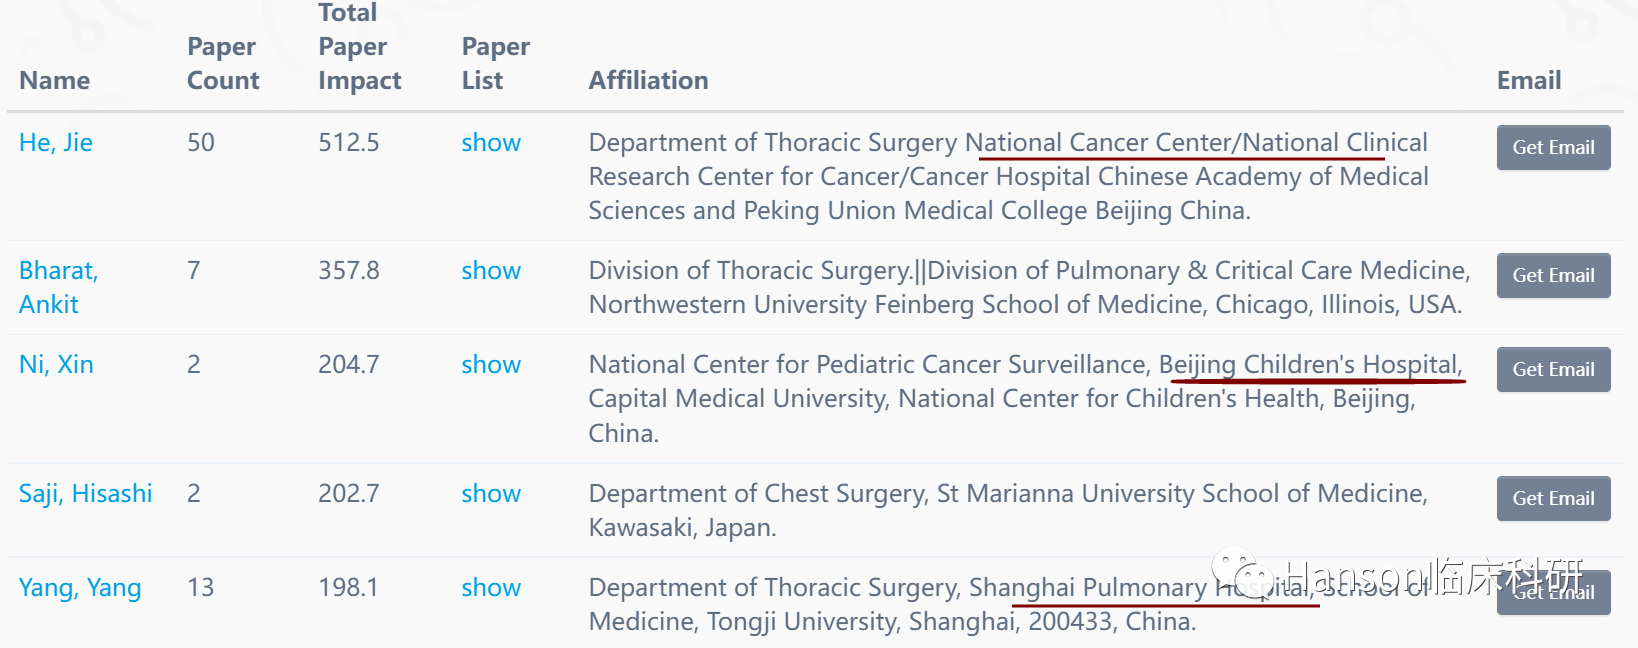This screenshot has height=648, width=1638.
Task: Get Email for He, Jie
Action: (1553, 148)
